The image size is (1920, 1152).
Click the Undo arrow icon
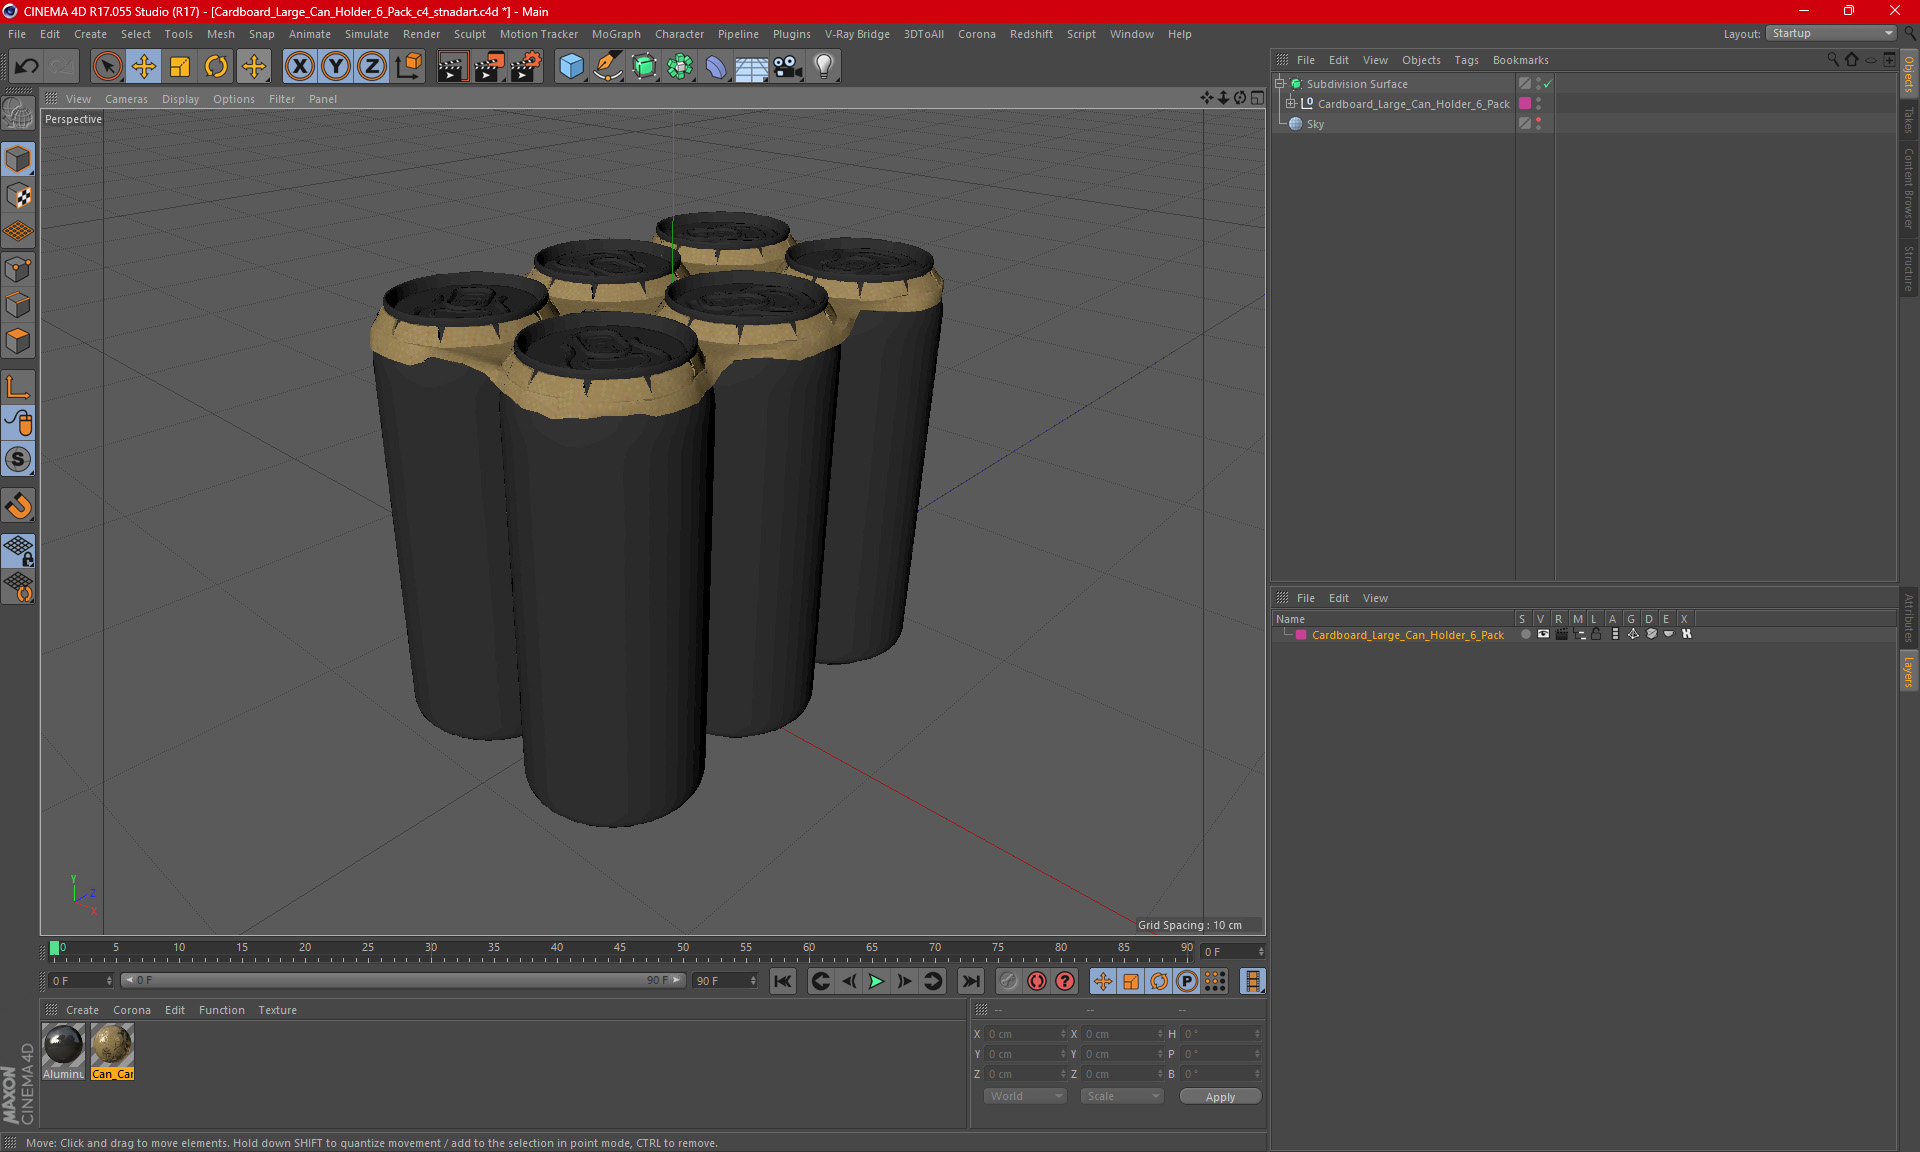click(x=27, y=67)
